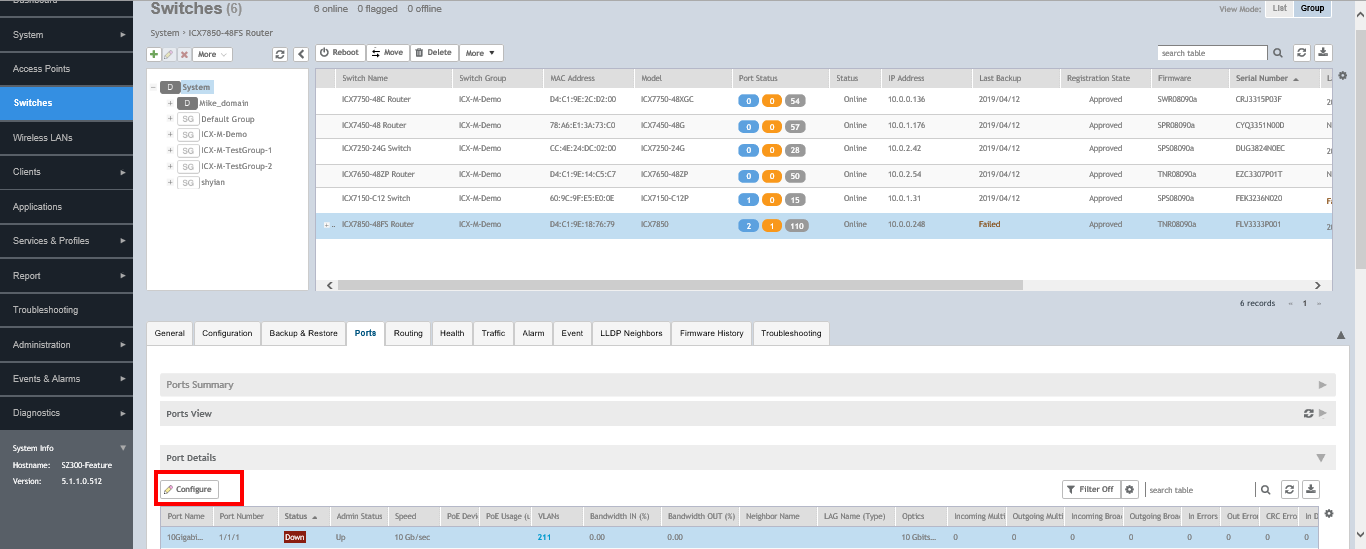Expand the ICX-M-Demo tree node
The image size is (1366, 549).
click(x=171, y=134)
